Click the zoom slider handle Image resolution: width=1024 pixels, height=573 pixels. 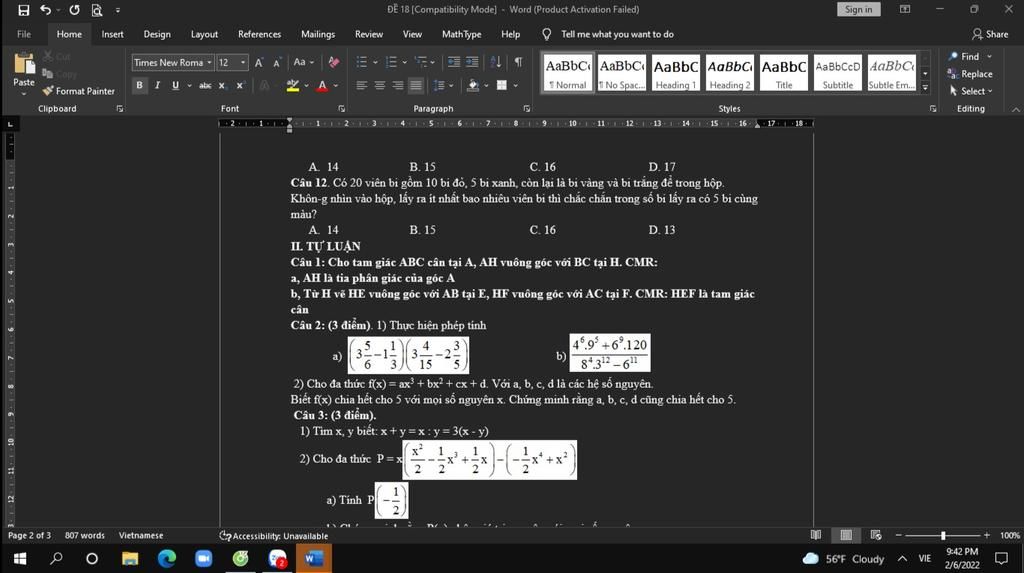[x=943, y=536]
